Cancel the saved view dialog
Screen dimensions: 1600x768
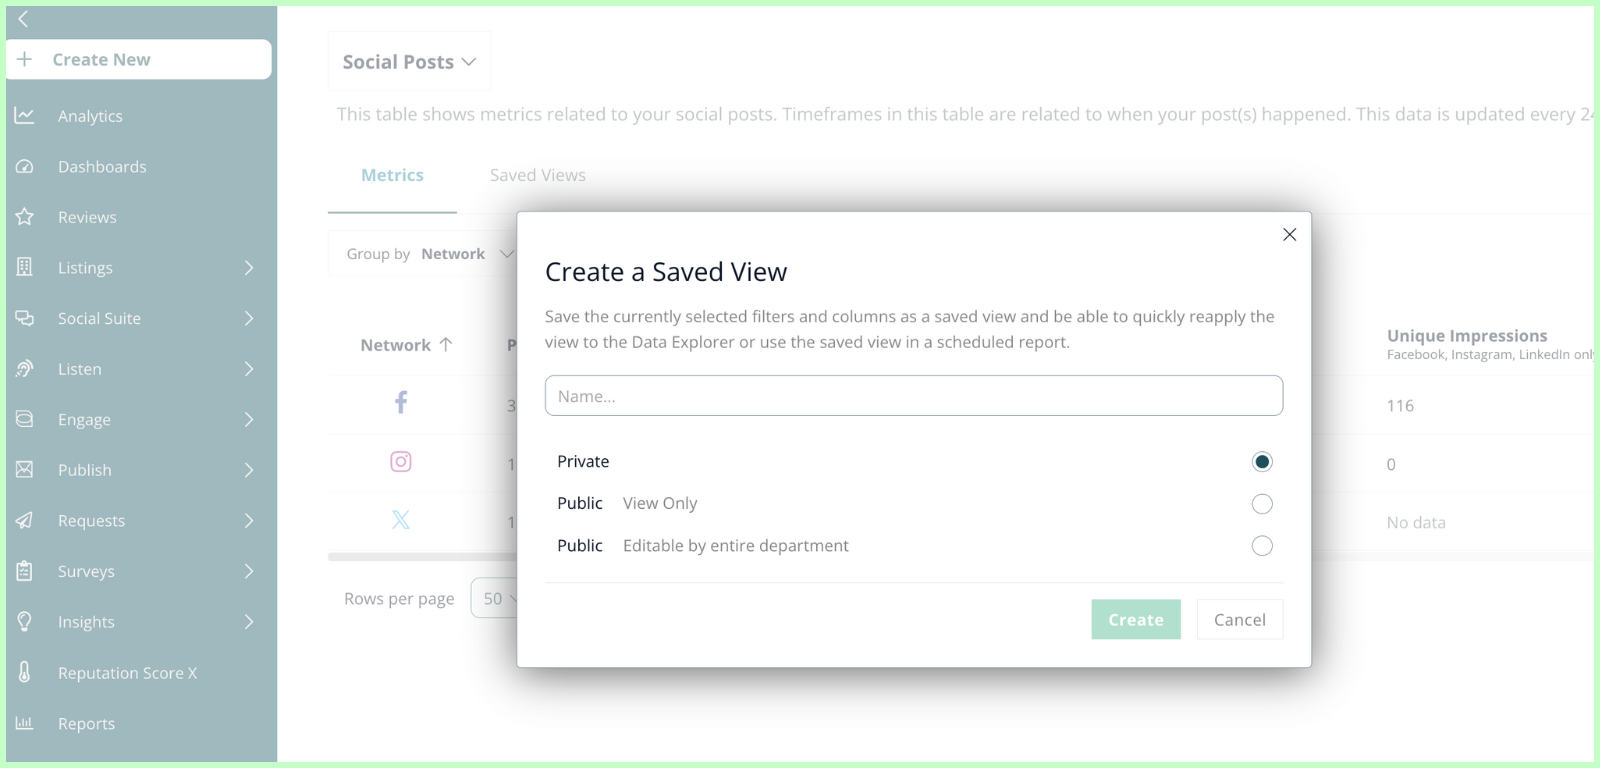(x=1239, y=620)
